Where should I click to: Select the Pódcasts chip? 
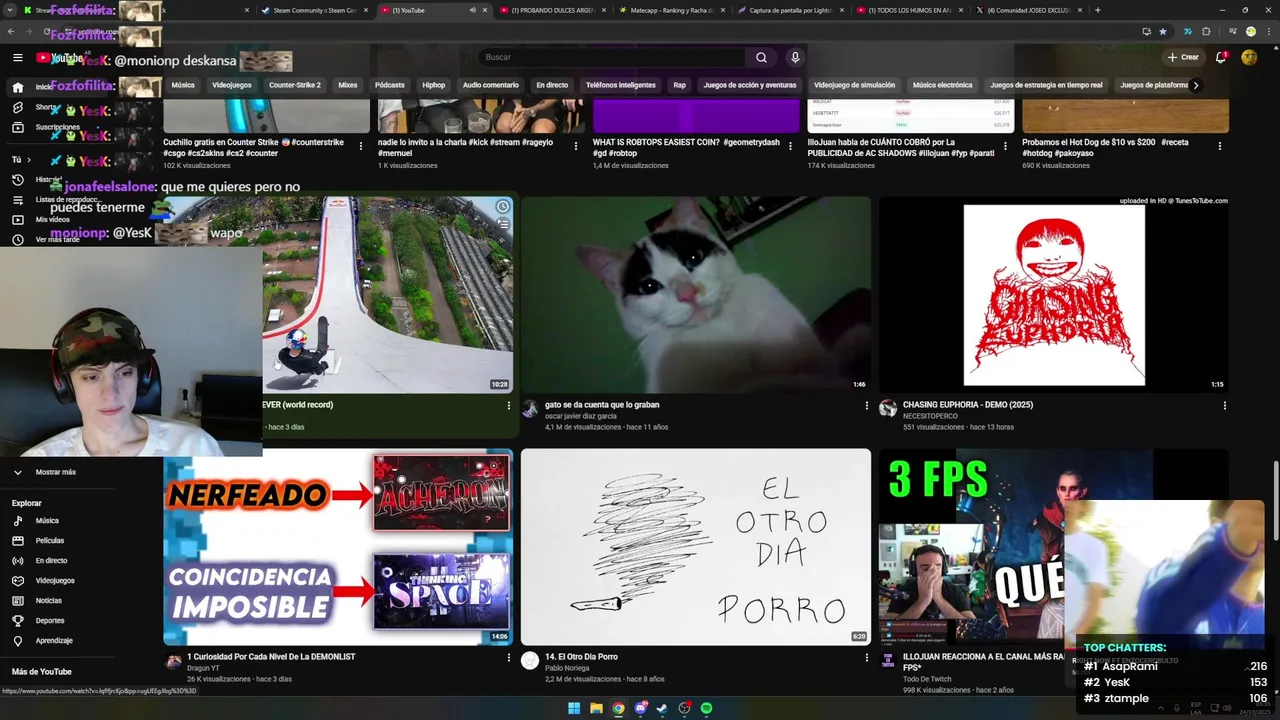(390, 85)
